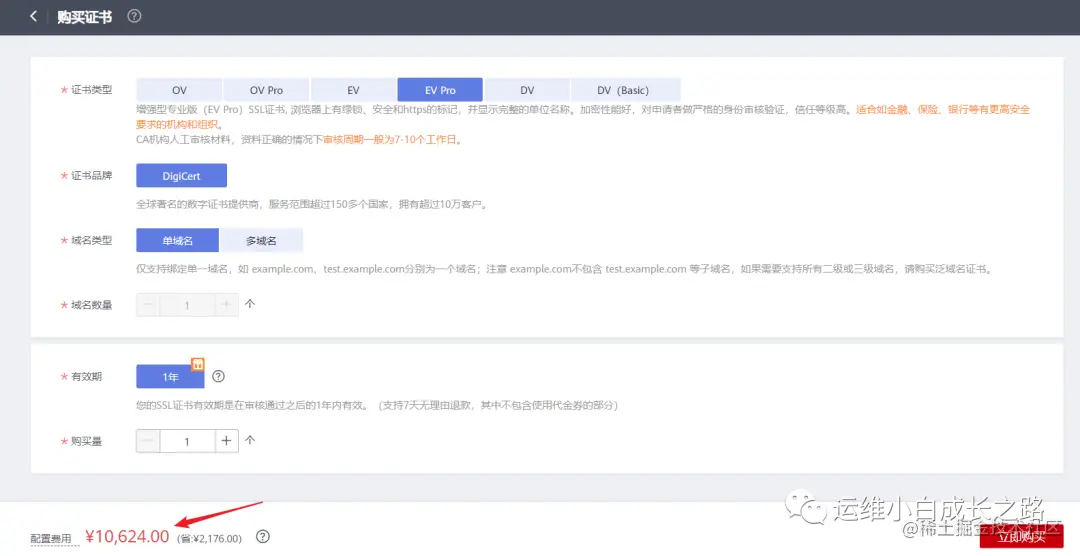Click gift badge on 1年 option
1080x556 pixels.
pyautogui.click(x=198, y=364)
